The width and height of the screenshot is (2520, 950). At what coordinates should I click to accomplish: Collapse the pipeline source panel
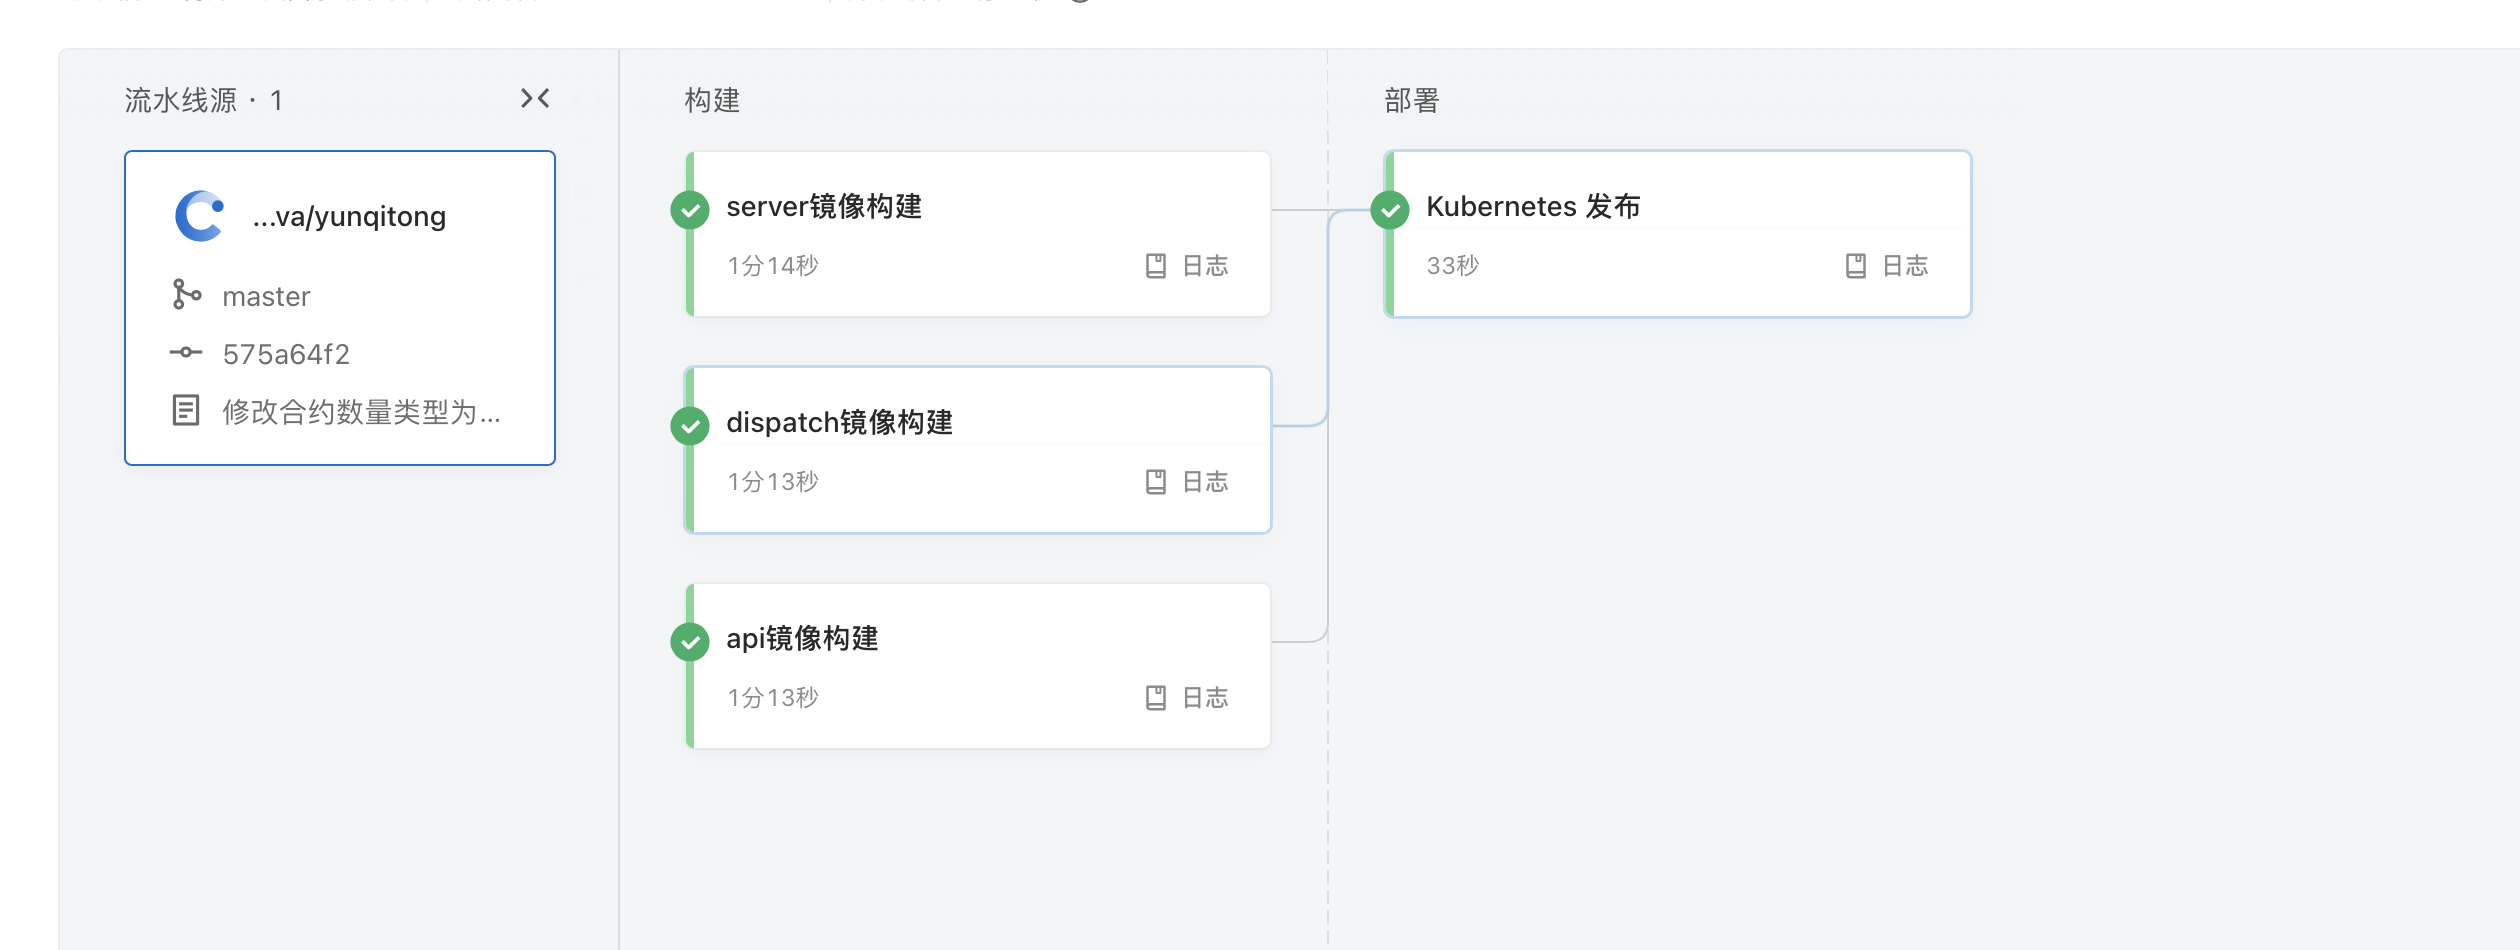[535, 98]
